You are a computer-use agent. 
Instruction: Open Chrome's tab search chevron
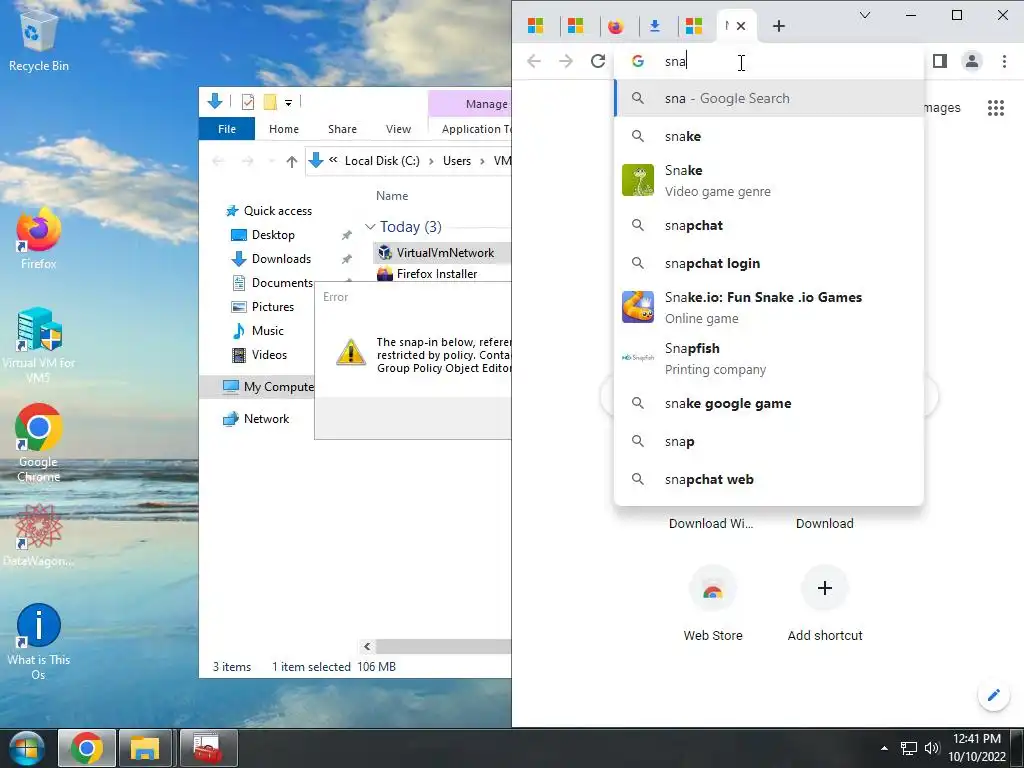[x=865, y=15]
